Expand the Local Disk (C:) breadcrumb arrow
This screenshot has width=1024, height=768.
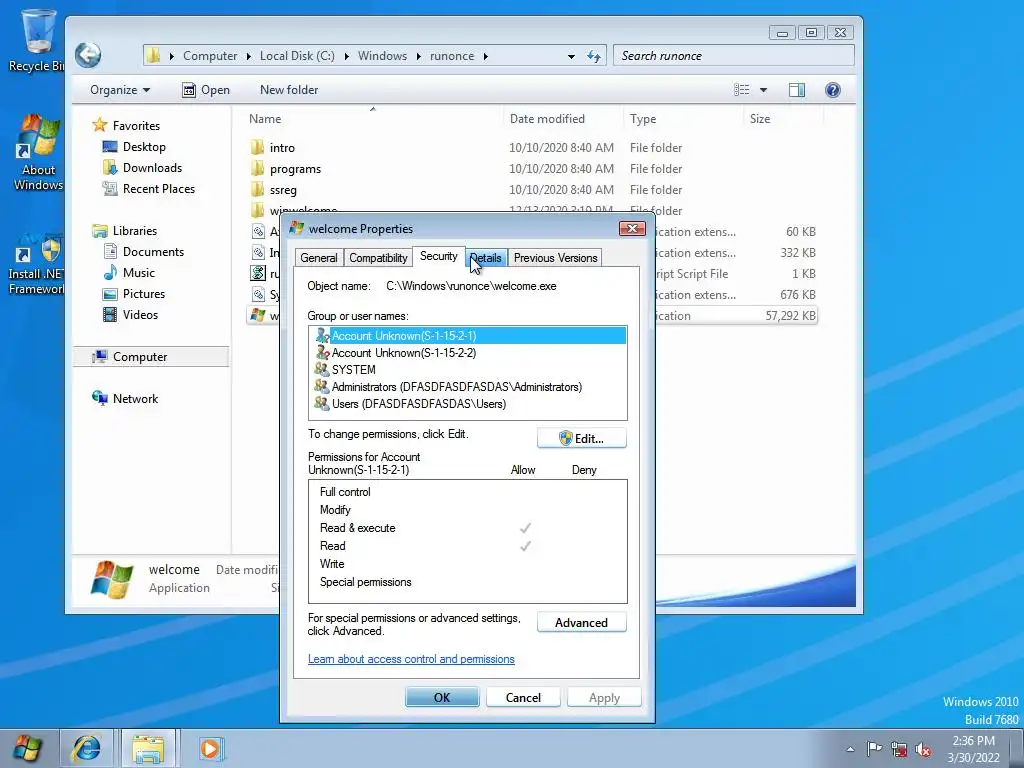pyautogui.click(x=347, y=56)
